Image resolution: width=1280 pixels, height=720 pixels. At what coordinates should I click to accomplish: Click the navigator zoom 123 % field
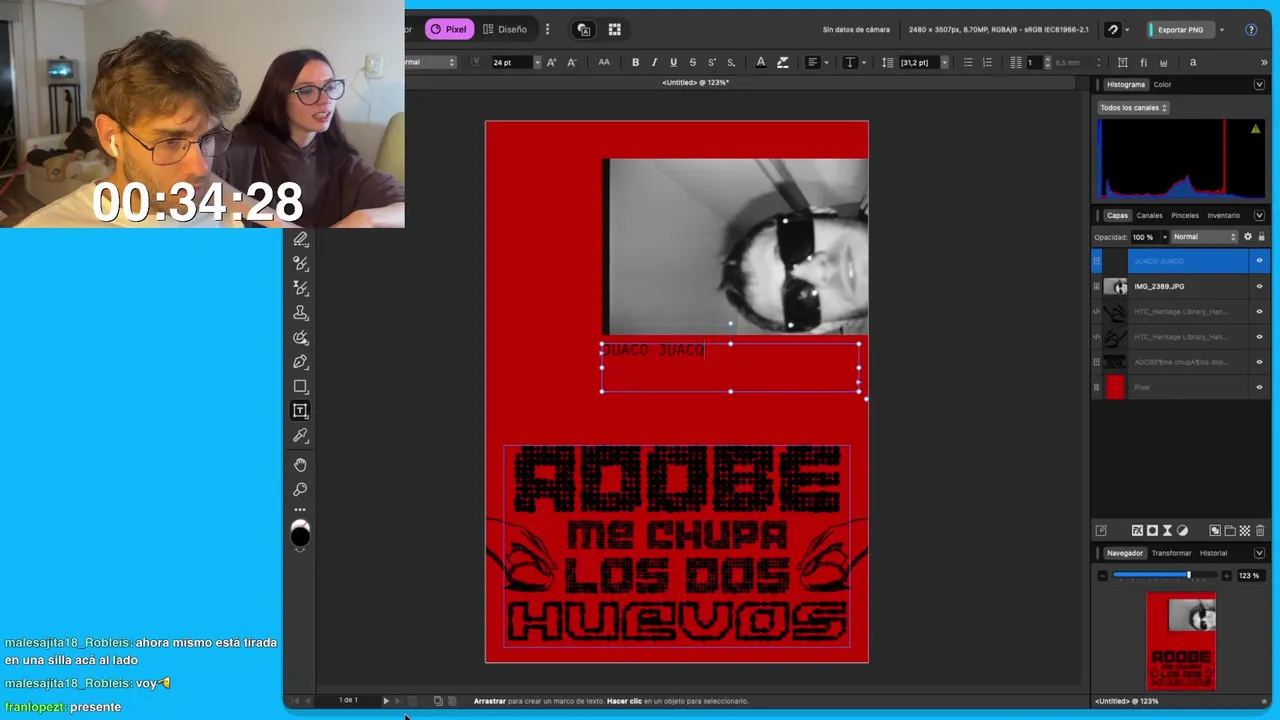pyautogui.click(x=1249, y=576)
